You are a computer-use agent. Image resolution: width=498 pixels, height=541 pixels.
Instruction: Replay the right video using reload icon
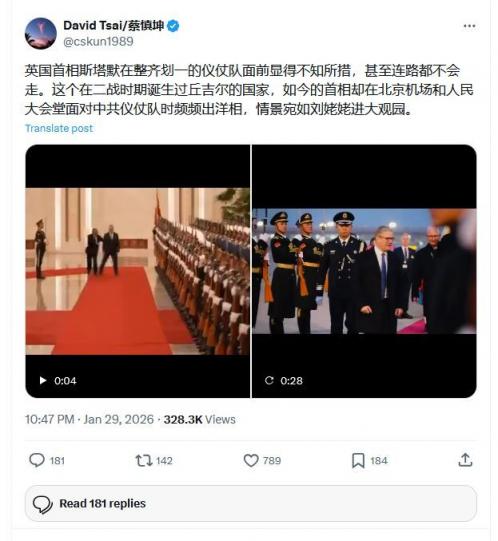[269, 381]
